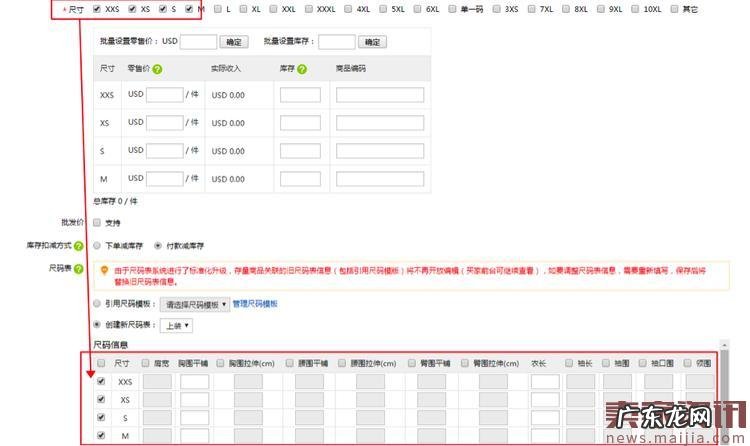Screen dimensions: 750x446
Task: Click the XXS product code input
Action: 380,95
